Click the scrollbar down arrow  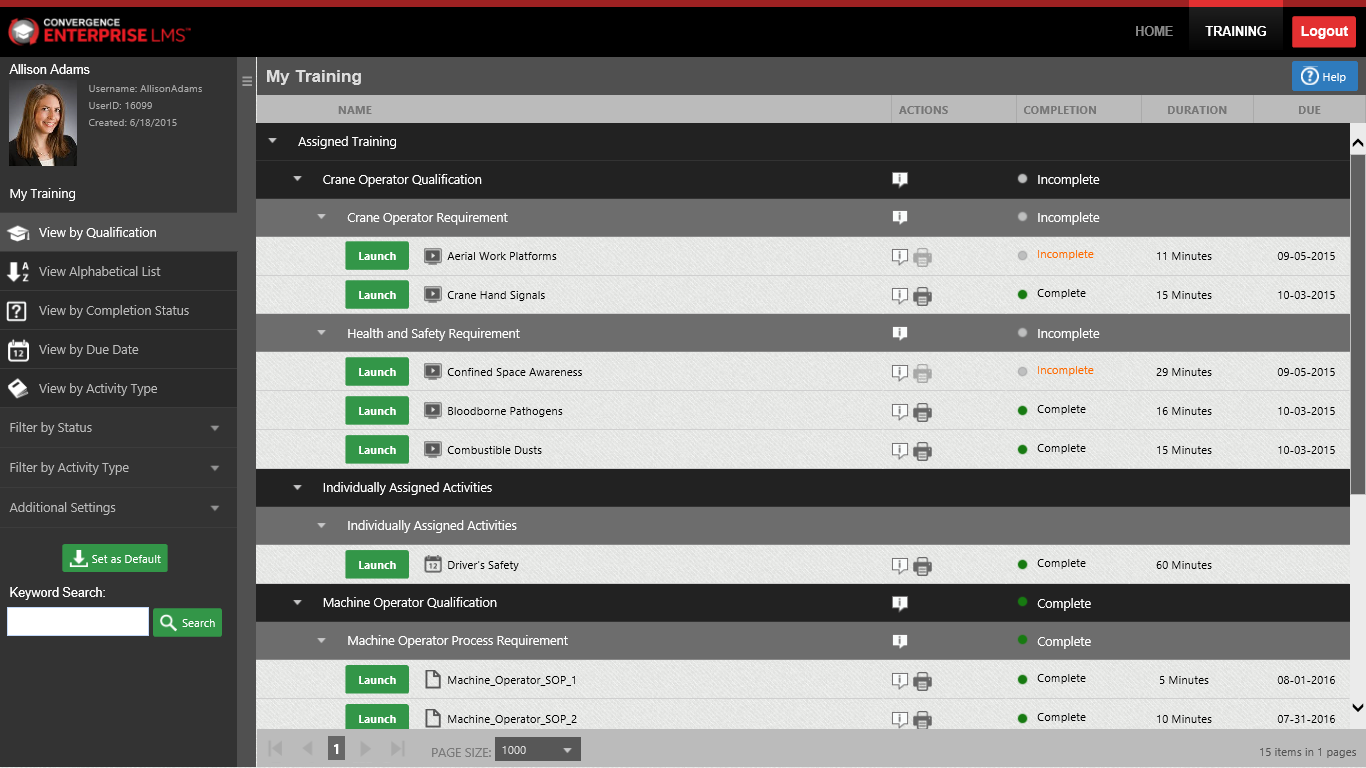click(1357, 708)
